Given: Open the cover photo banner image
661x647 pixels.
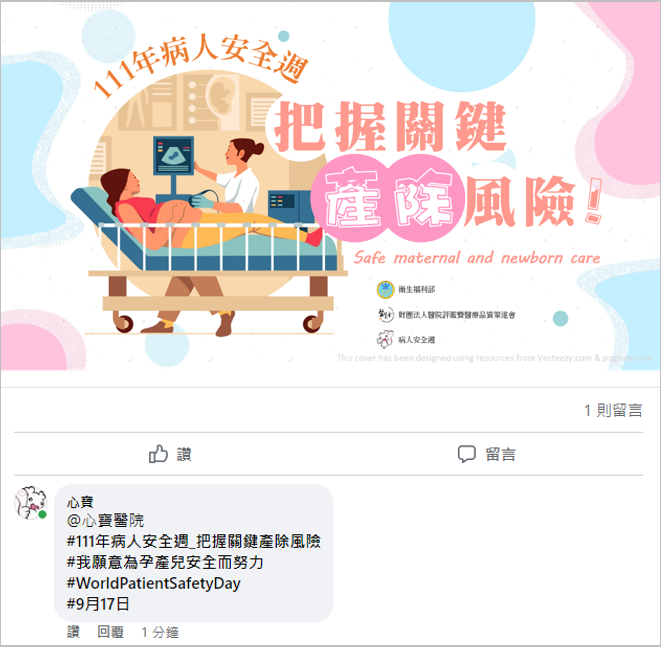Looking at the screenshot, I should (x=330, y=186).
